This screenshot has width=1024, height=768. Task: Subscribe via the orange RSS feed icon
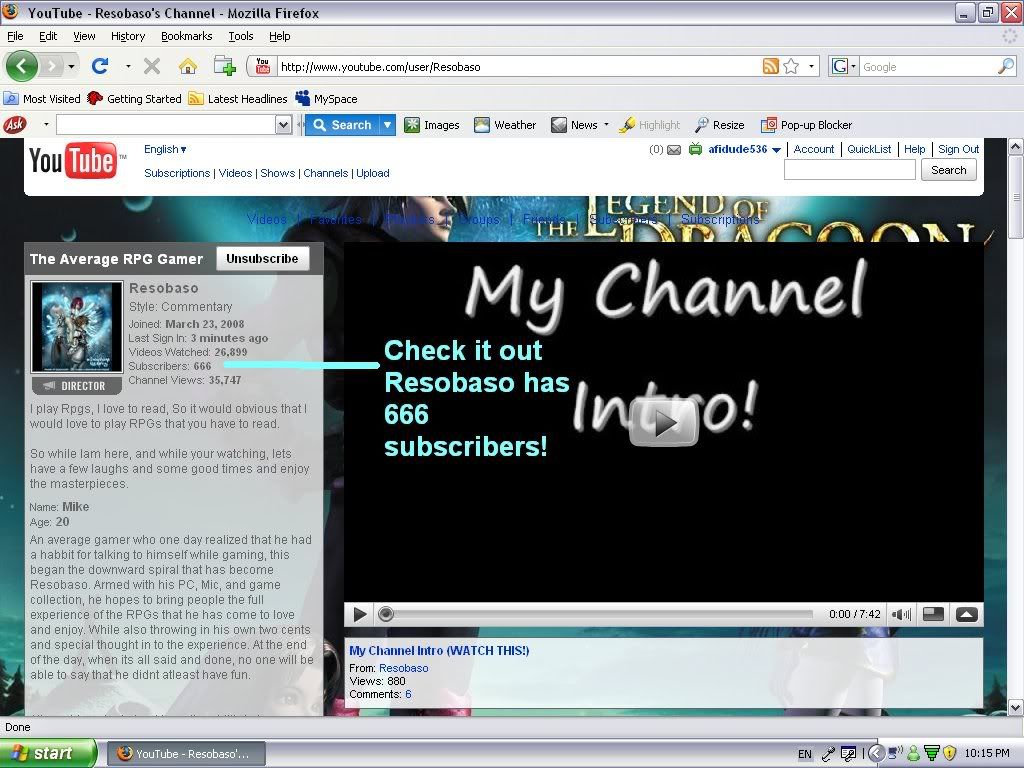click(x=771, y=66)
